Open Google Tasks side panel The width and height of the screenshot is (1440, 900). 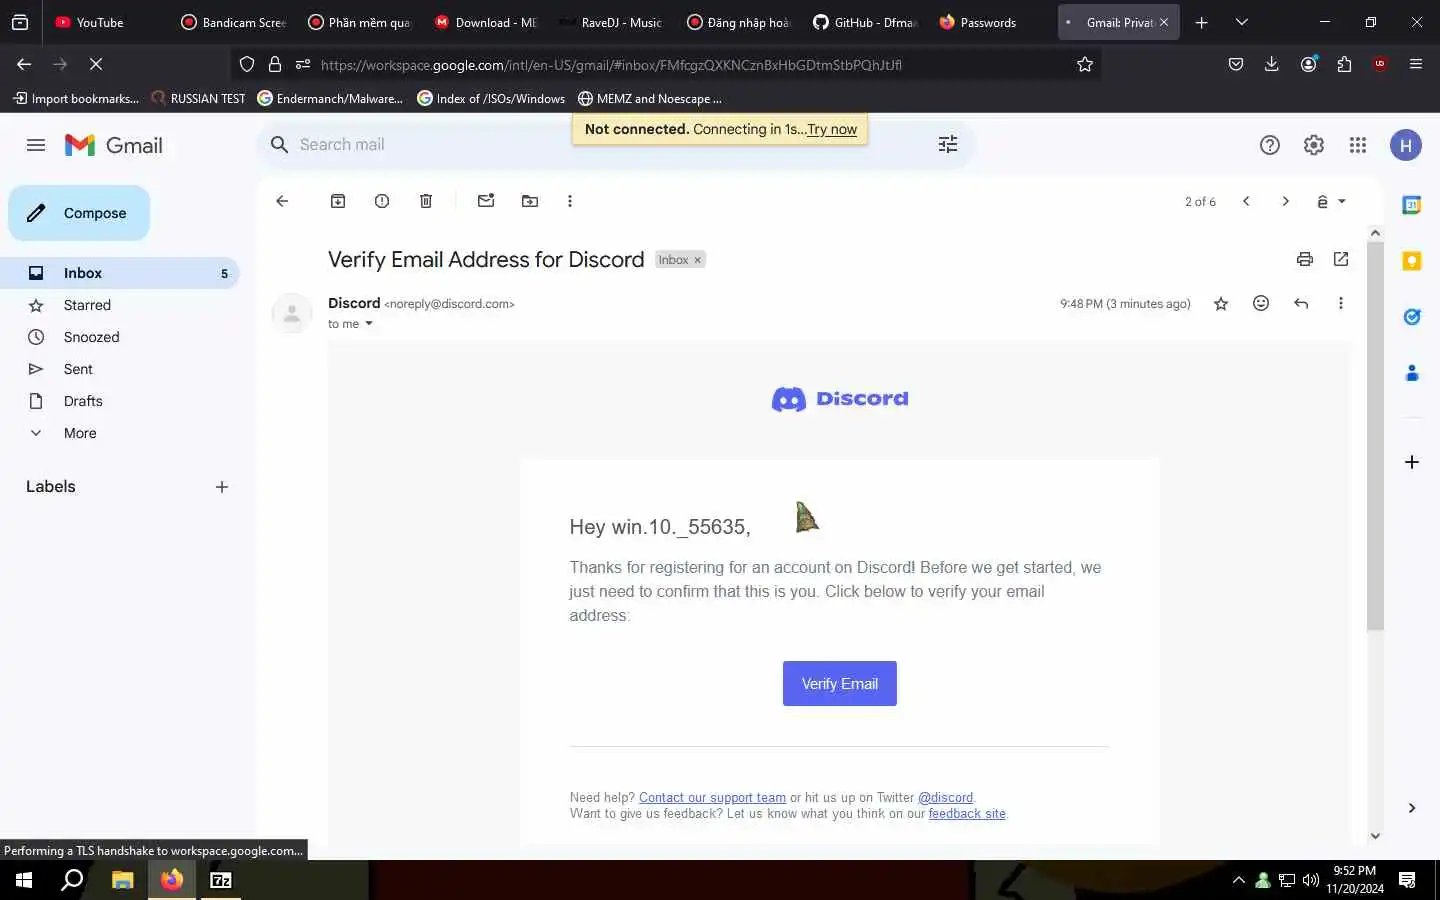tap(1412, 317)
